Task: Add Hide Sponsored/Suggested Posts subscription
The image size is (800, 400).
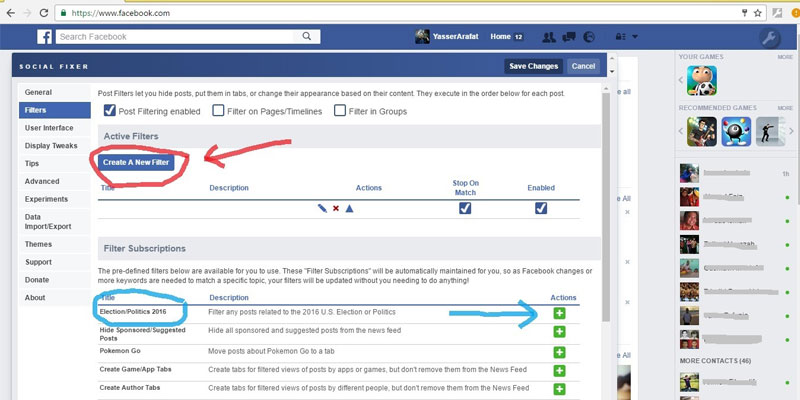Action: coord(559,332)
